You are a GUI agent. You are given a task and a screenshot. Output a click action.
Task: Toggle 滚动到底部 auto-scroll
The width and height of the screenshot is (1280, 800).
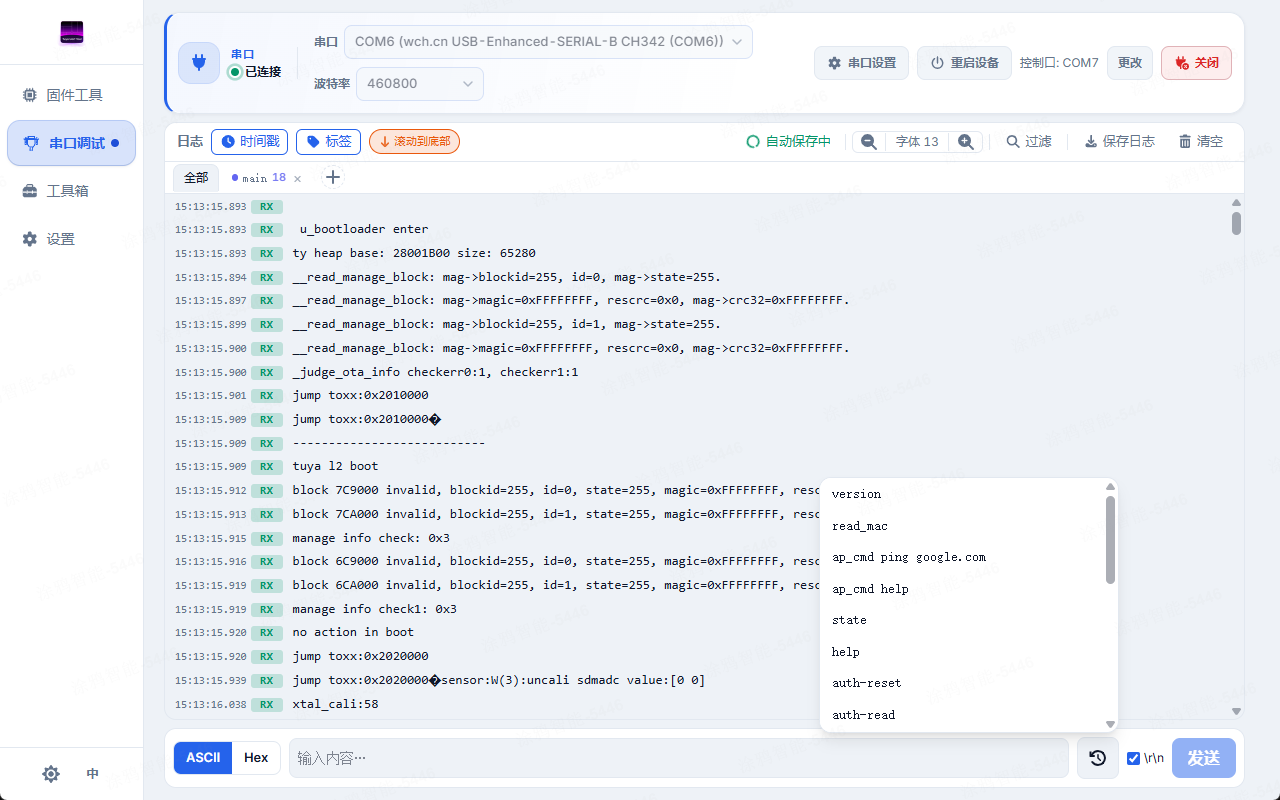pos(414,142)
